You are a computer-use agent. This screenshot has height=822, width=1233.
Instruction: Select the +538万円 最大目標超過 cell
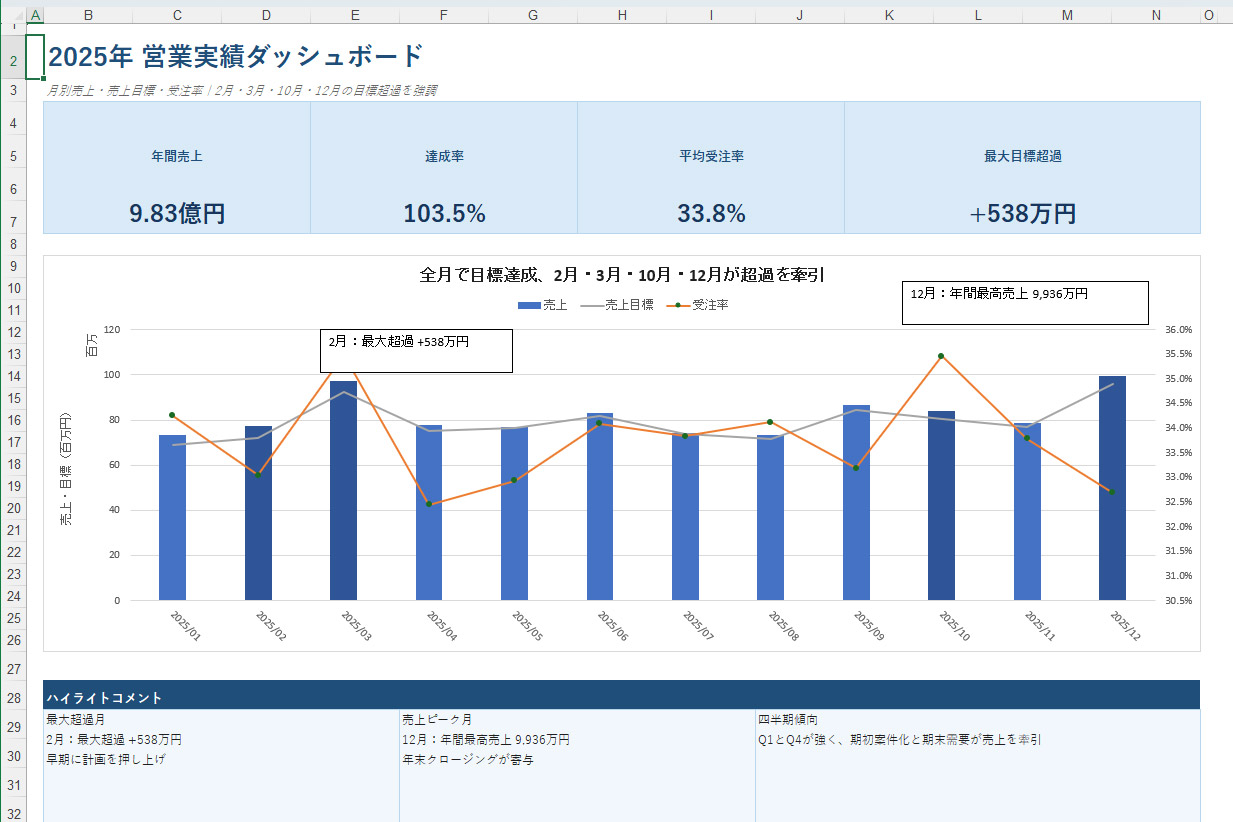[1022, 213]
